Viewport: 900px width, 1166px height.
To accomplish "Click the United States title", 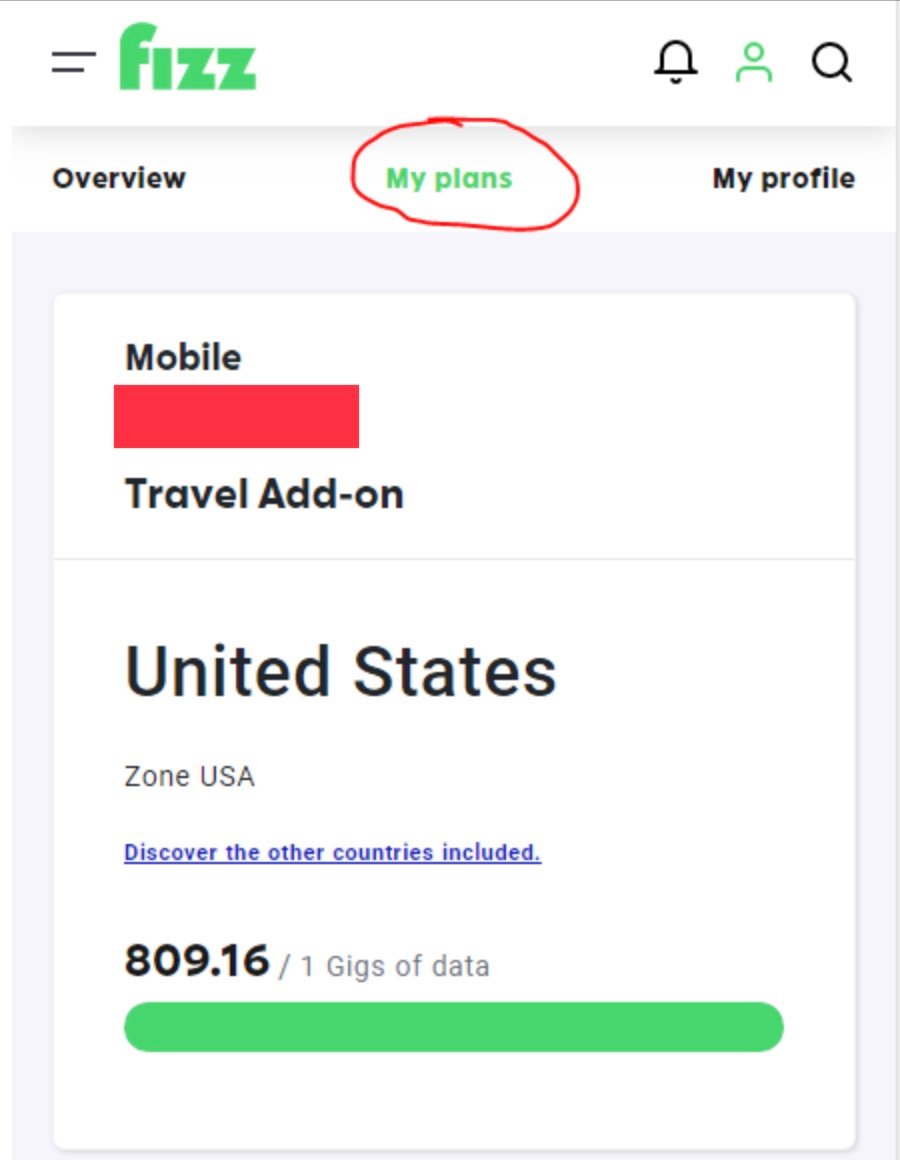I will click(x=340, y=671).
